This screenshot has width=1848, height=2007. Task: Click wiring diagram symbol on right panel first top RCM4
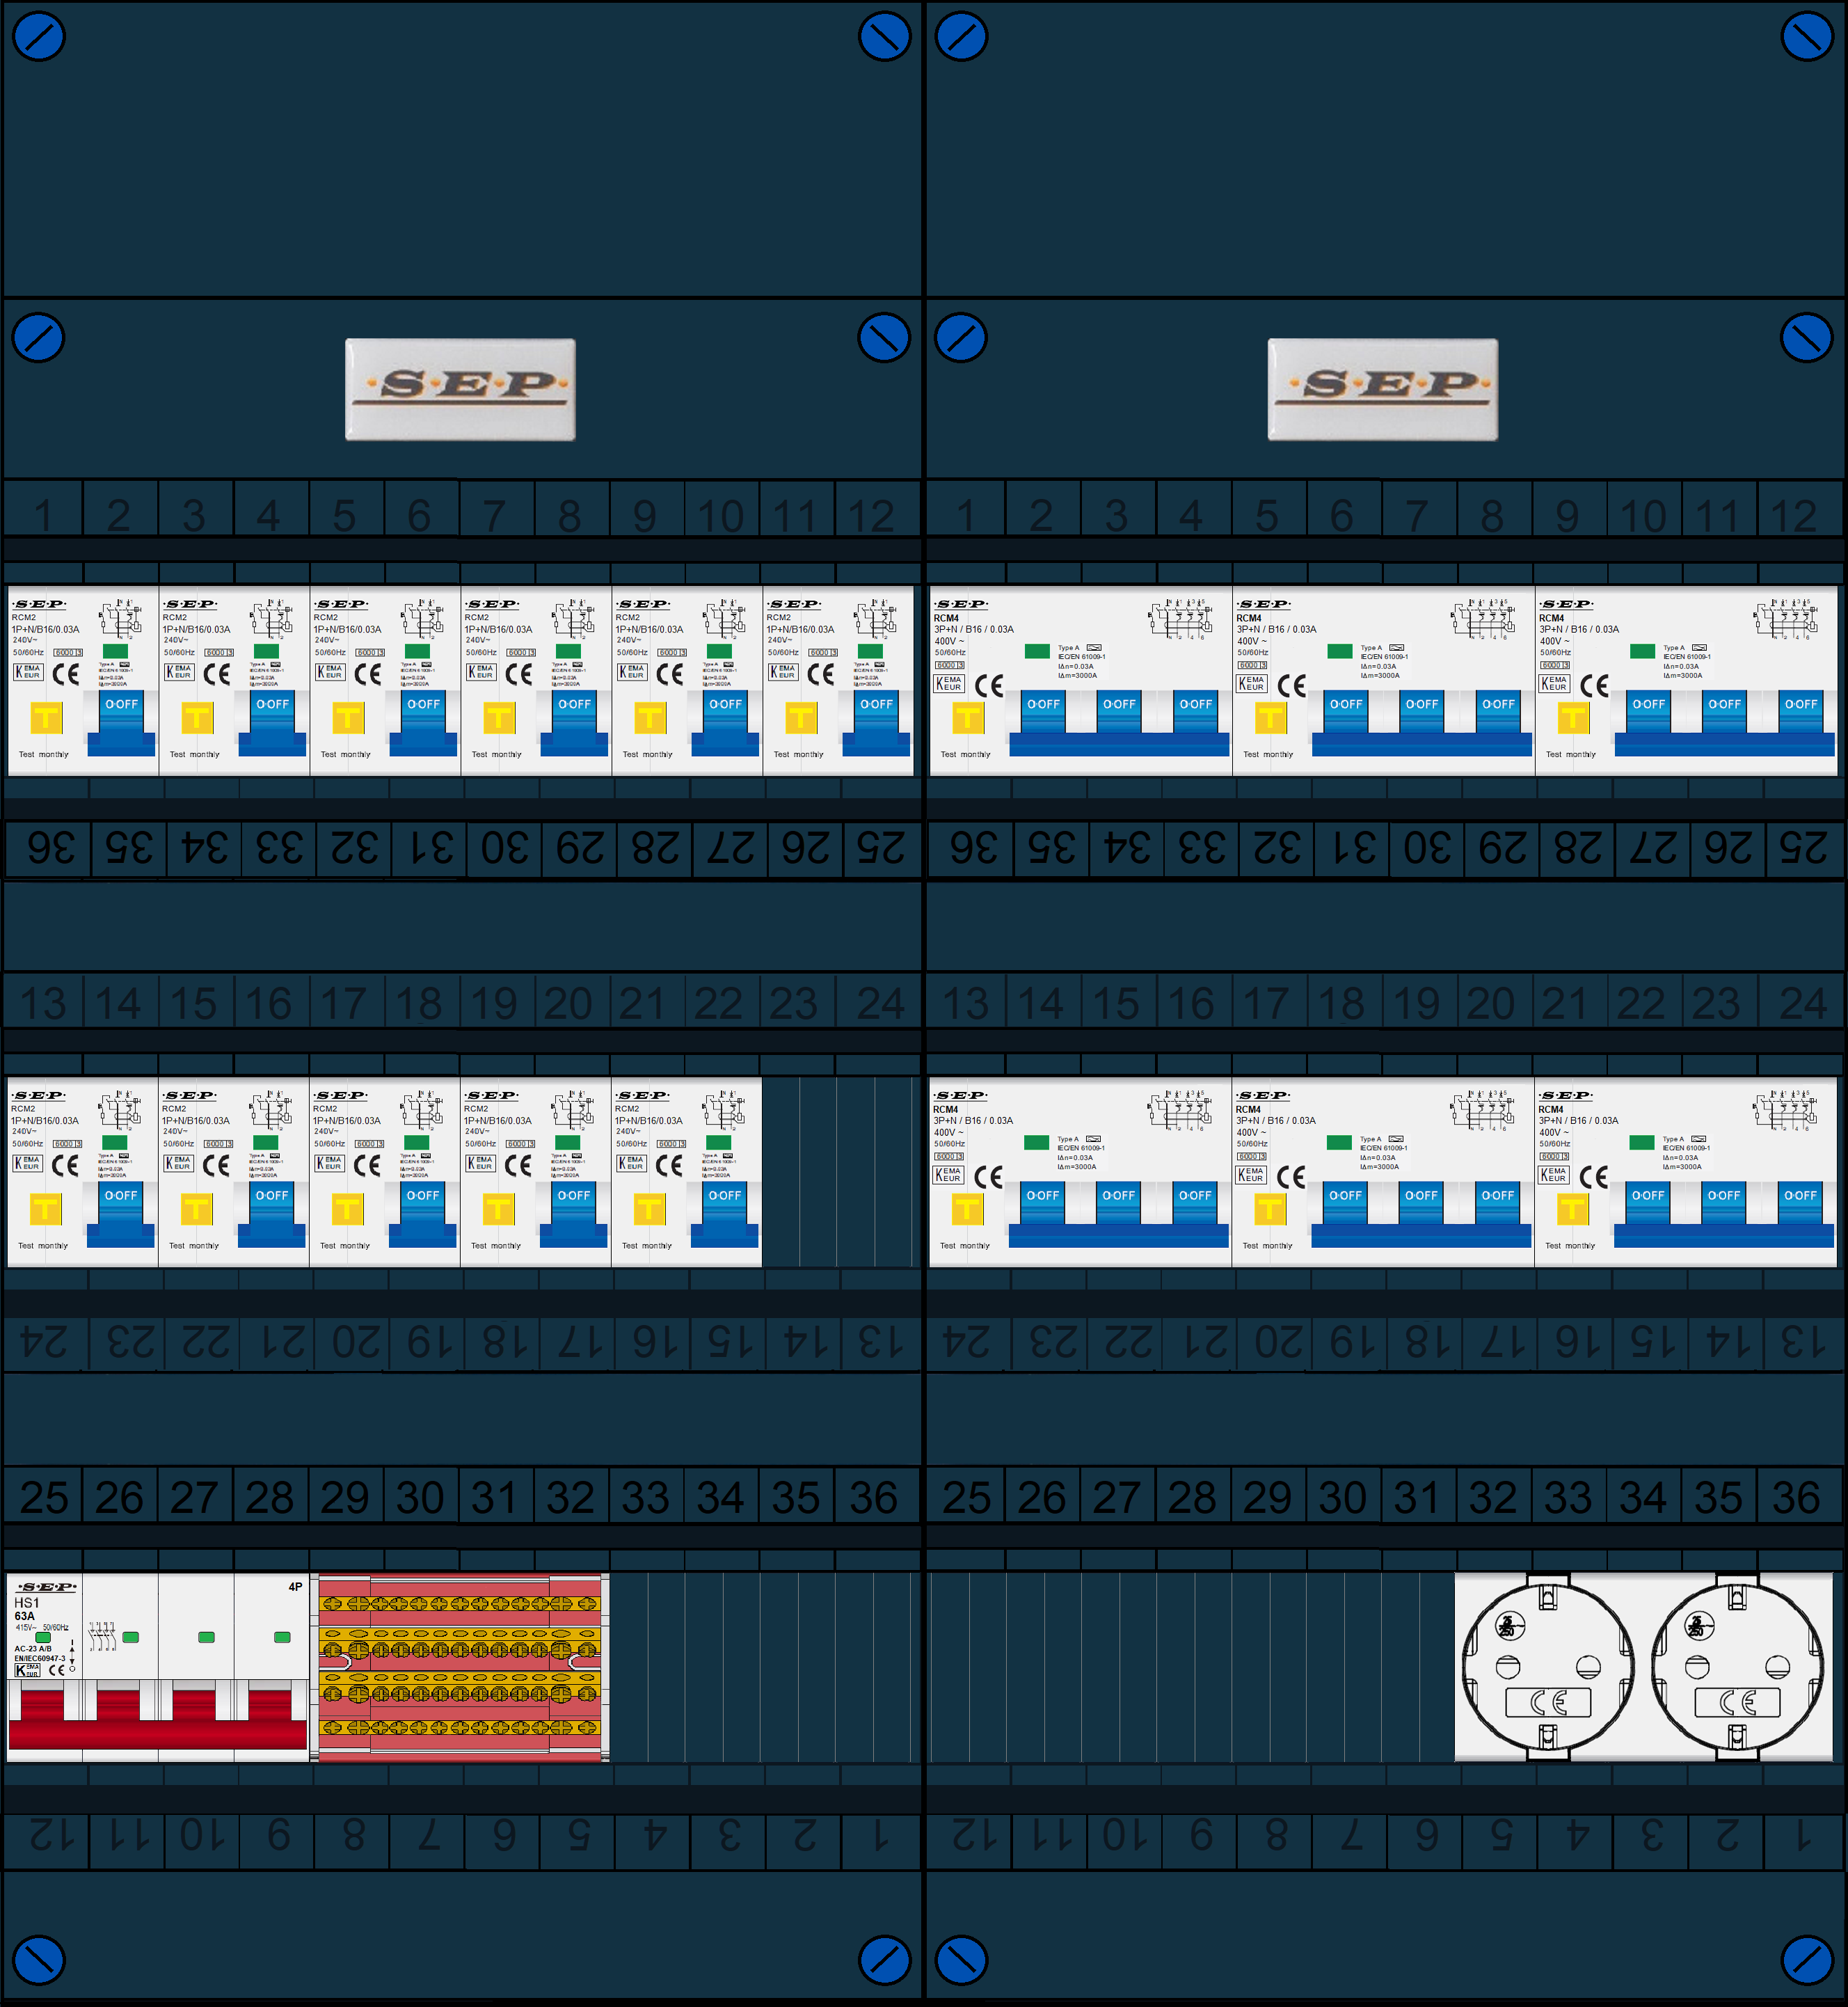[x=1180, y=619]
